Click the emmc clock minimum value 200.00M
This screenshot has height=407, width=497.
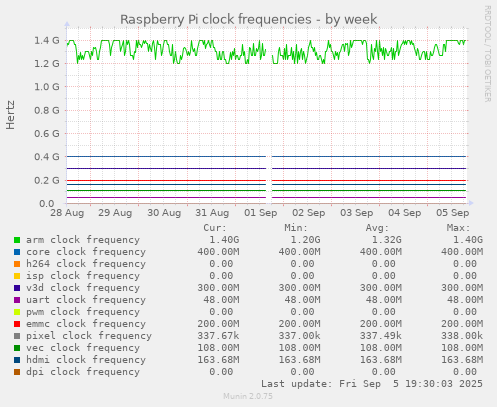(299, 324)
